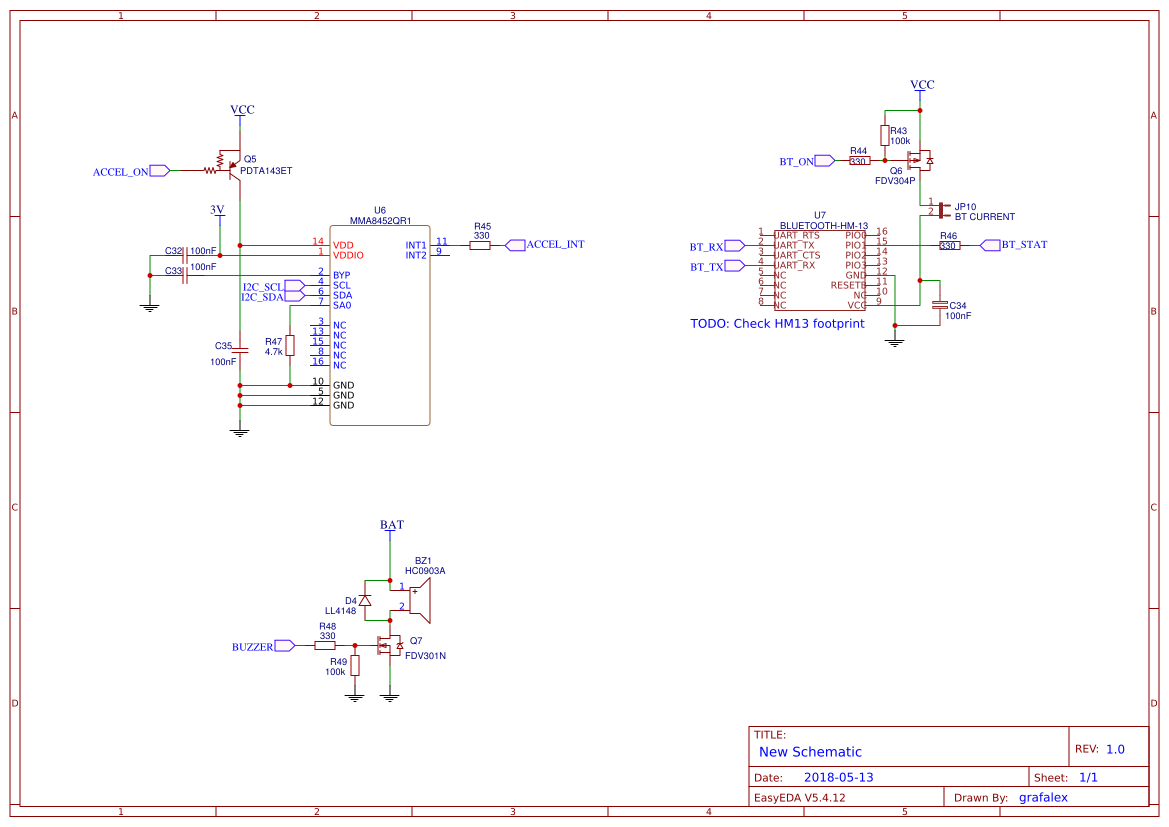
Task: Click the ACCEL_ON net port flag
Action: coord(160,171)
